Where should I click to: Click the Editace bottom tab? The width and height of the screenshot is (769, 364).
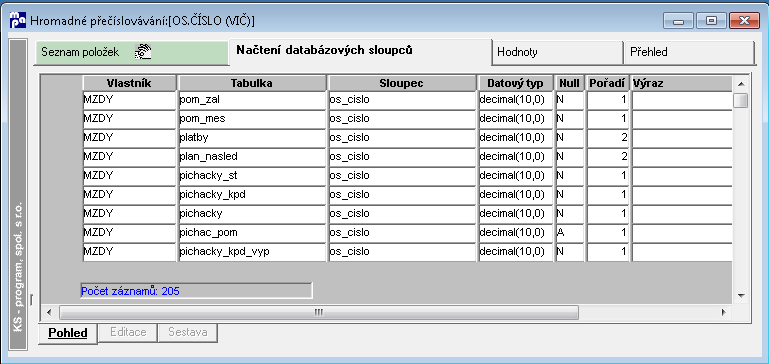(x=128, y=333)
